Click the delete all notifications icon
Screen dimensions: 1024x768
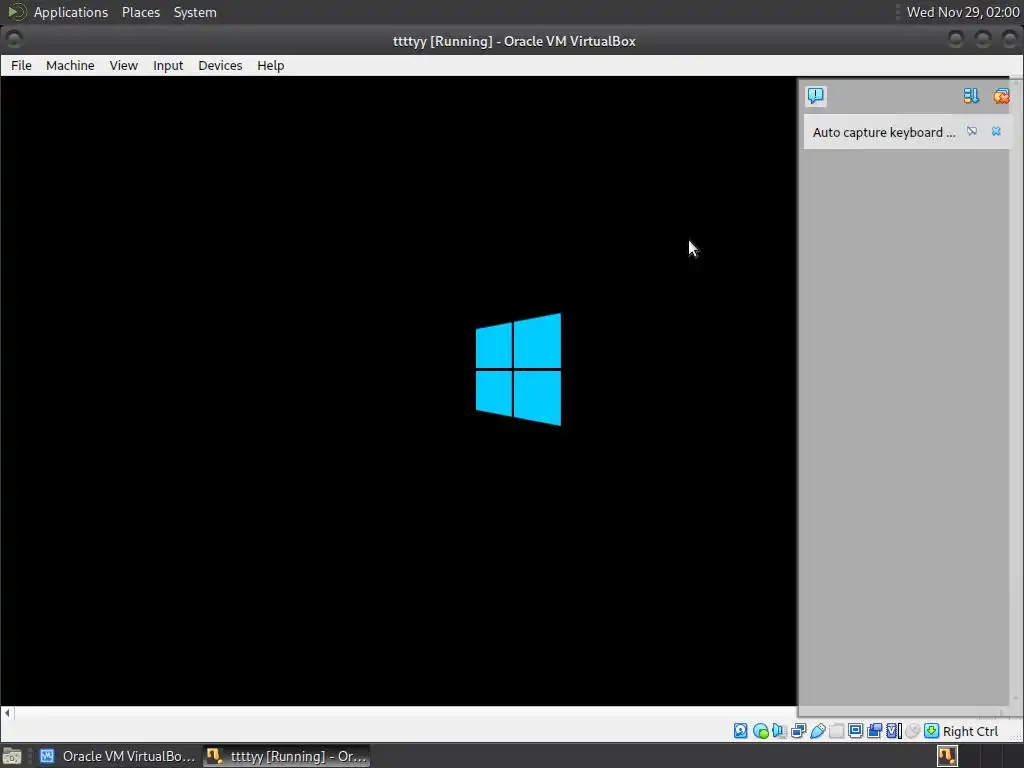1001,96
